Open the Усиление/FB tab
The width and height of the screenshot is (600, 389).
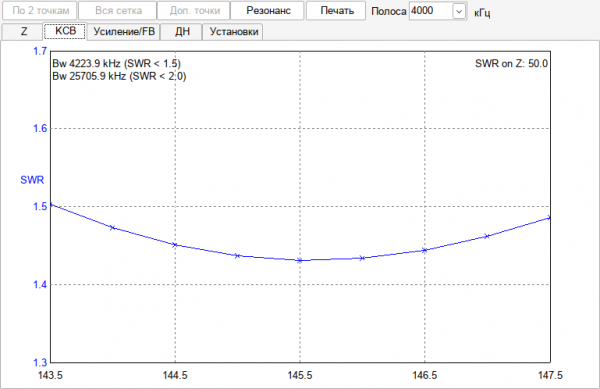click(x=124, y=32)
